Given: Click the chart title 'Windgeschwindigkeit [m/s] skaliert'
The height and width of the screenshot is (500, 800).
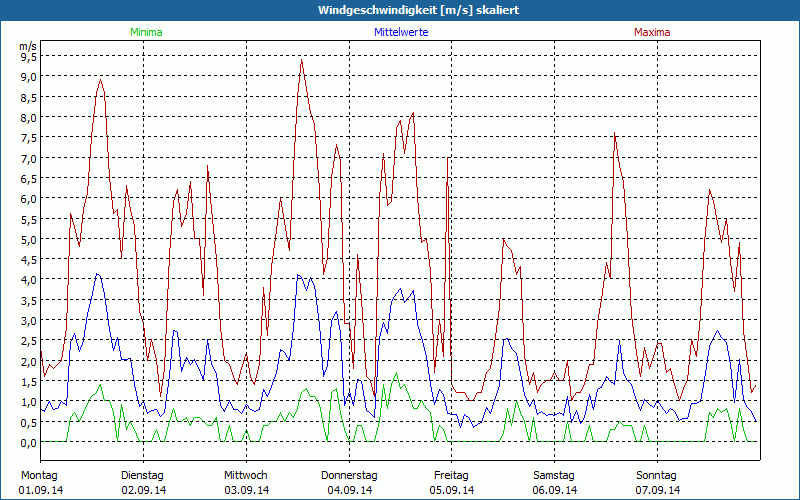Looking at the screenshot, I should [x=418, y=10].
